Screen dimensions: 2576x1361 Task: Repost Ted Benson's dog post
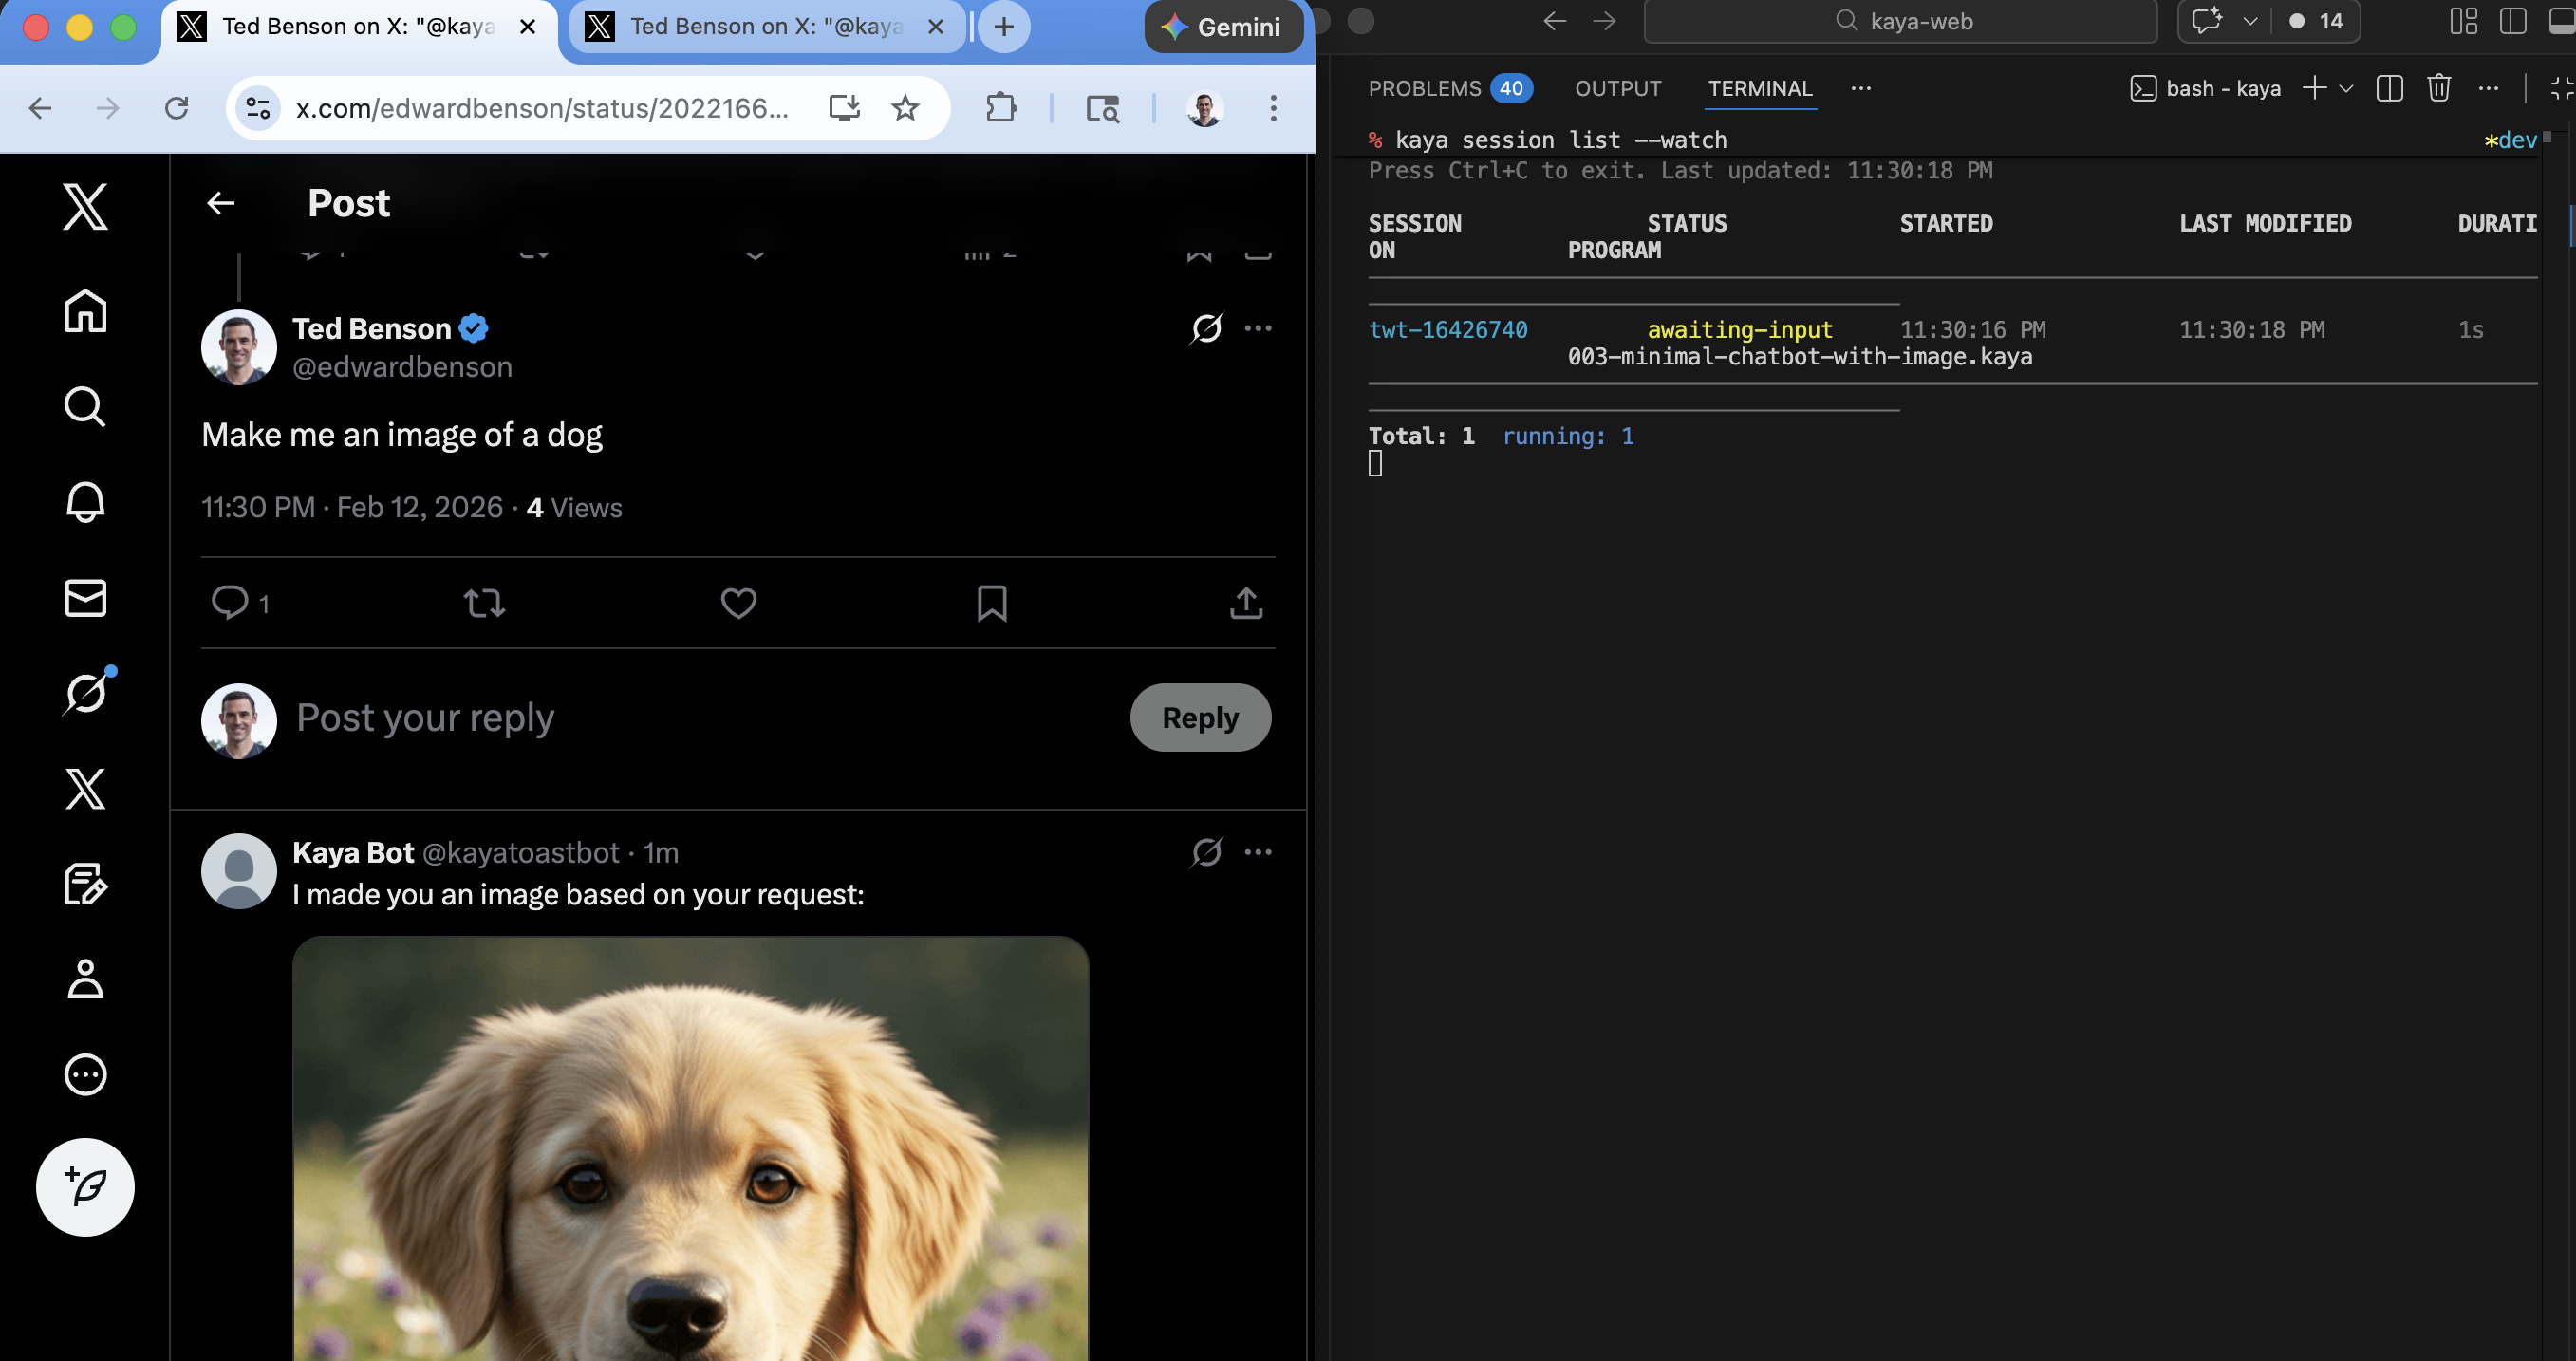(x=484, y=603)
